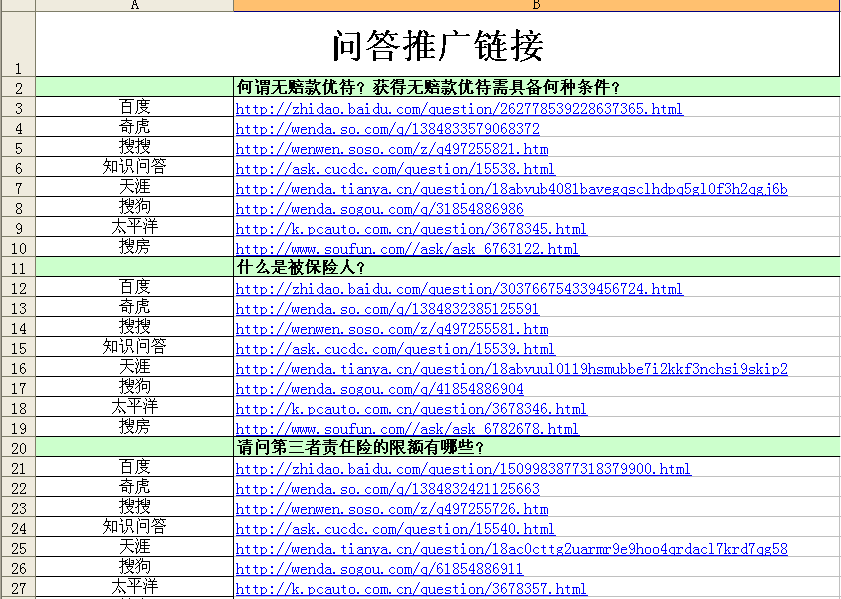This screenshot has height=599, width=841.
Task: Open ask.cucdc.com question 15538 link
Action: 395,169
